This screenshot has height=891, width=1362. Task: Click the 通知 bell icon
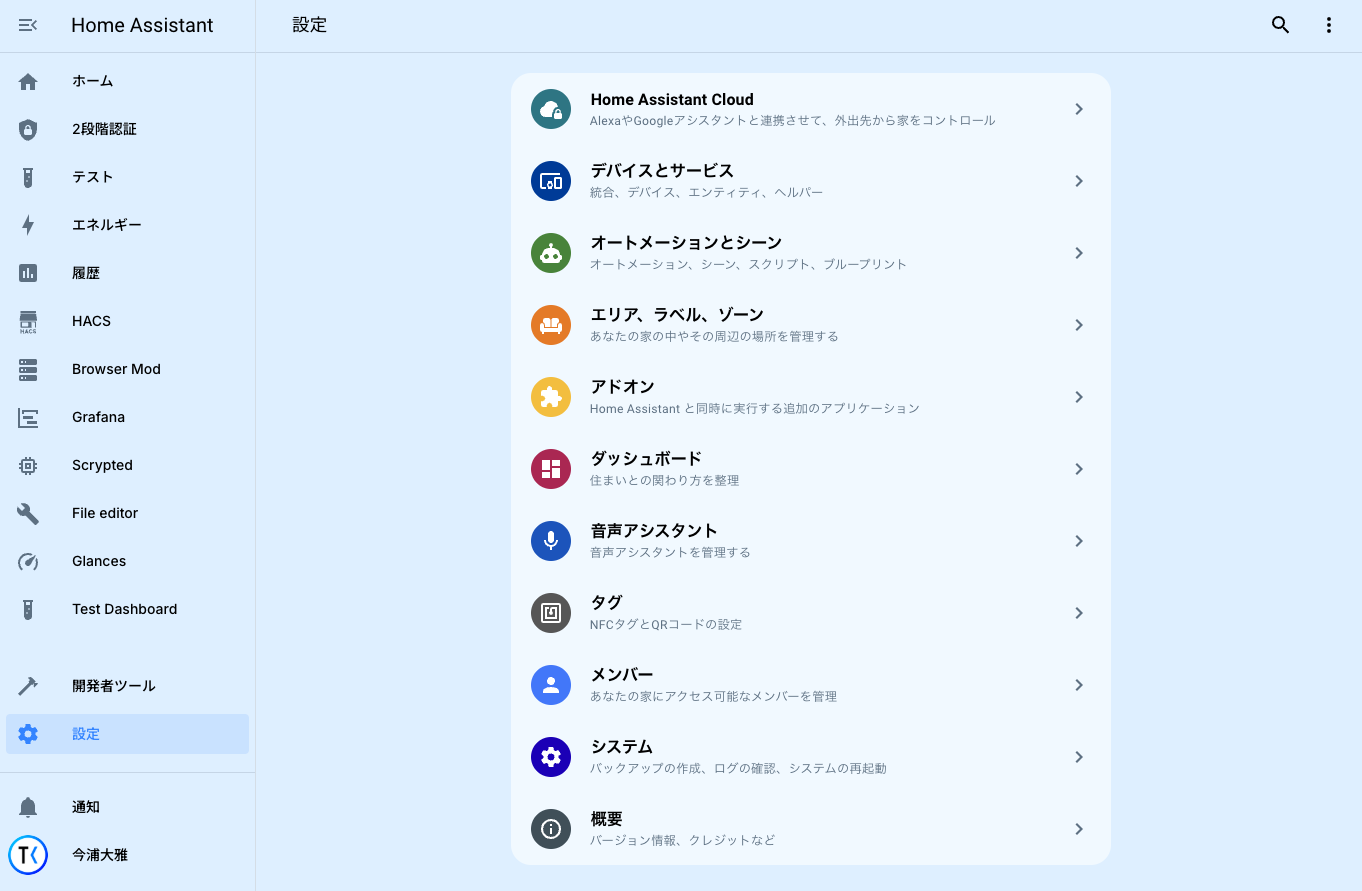28,807
